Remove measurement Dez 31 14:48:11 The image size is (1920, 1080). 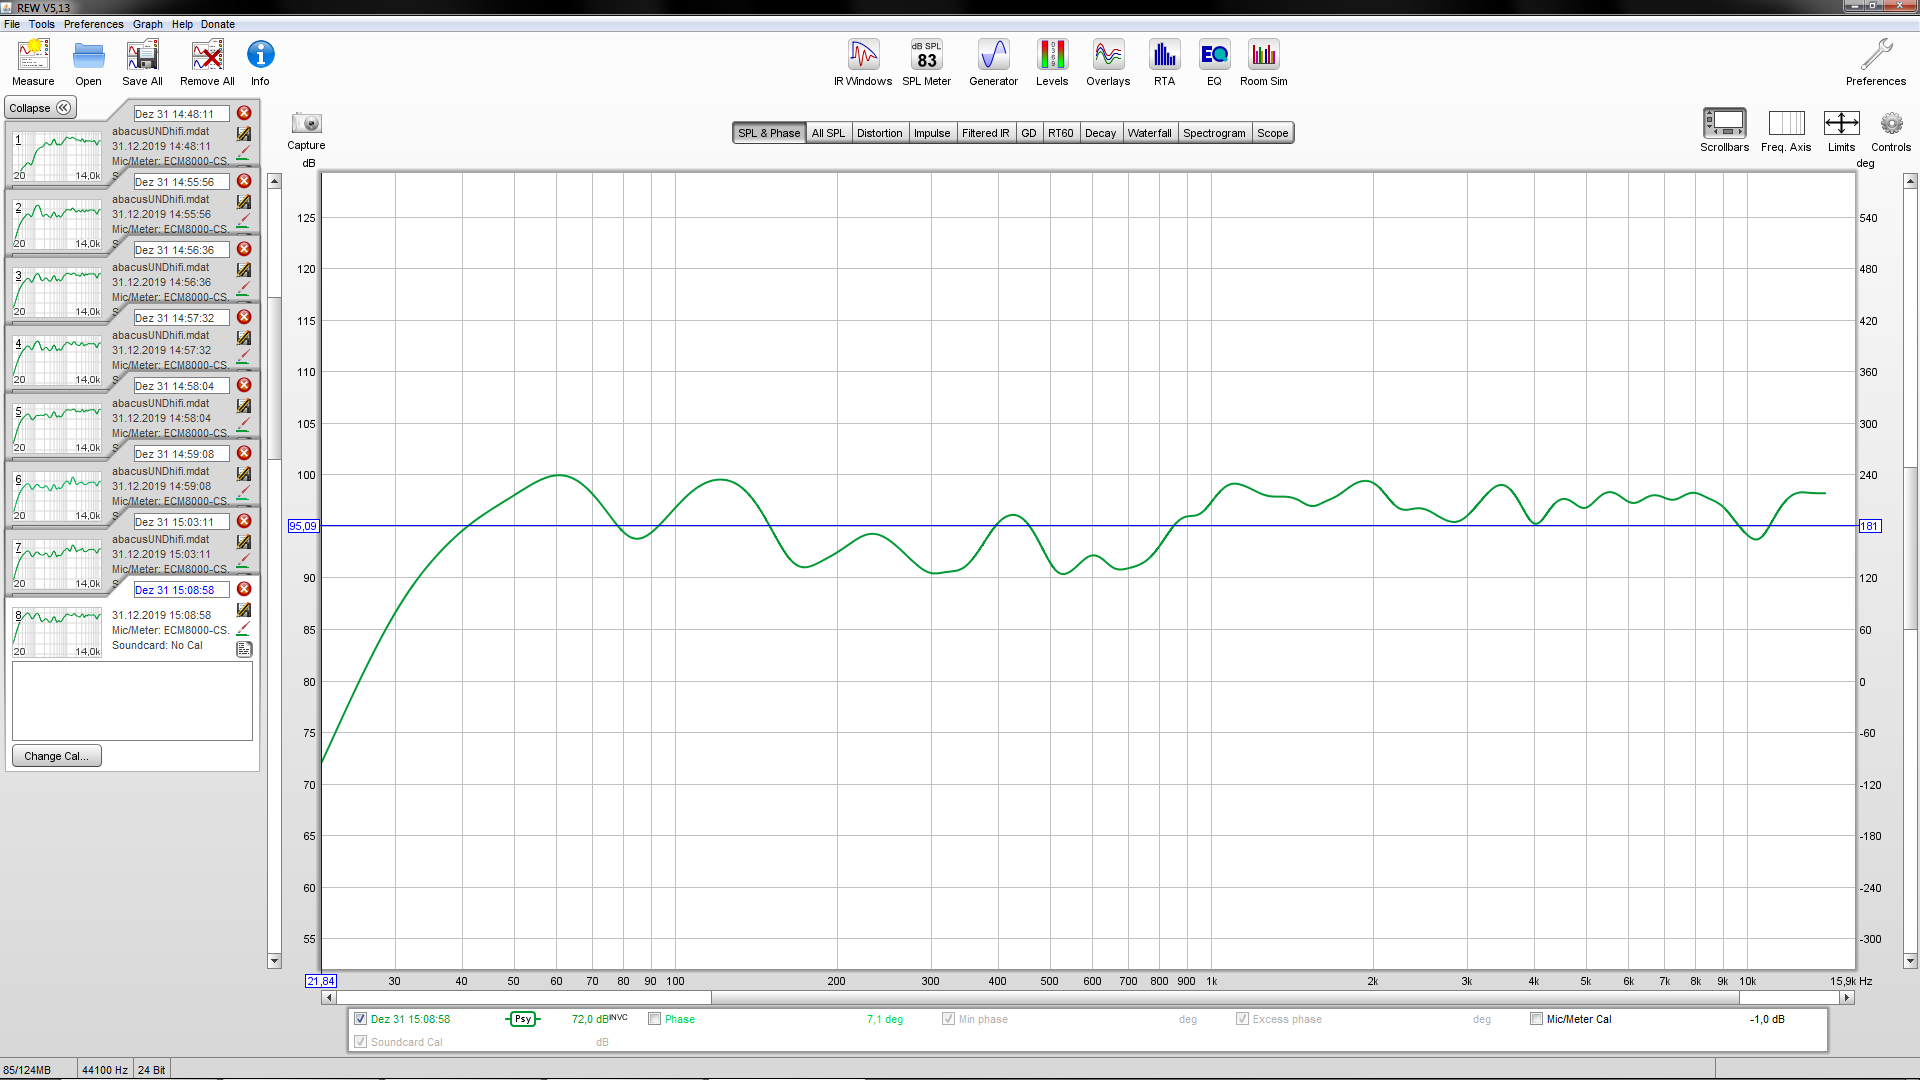(244, 113)
